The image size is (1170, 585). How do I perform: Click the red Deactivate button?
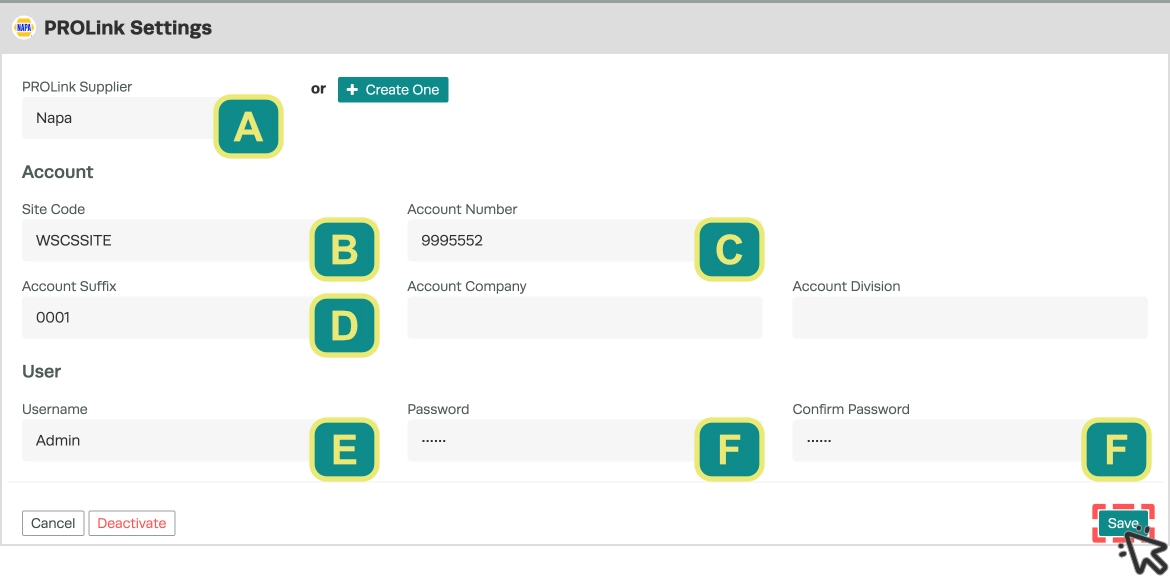[x=132, y=523]
